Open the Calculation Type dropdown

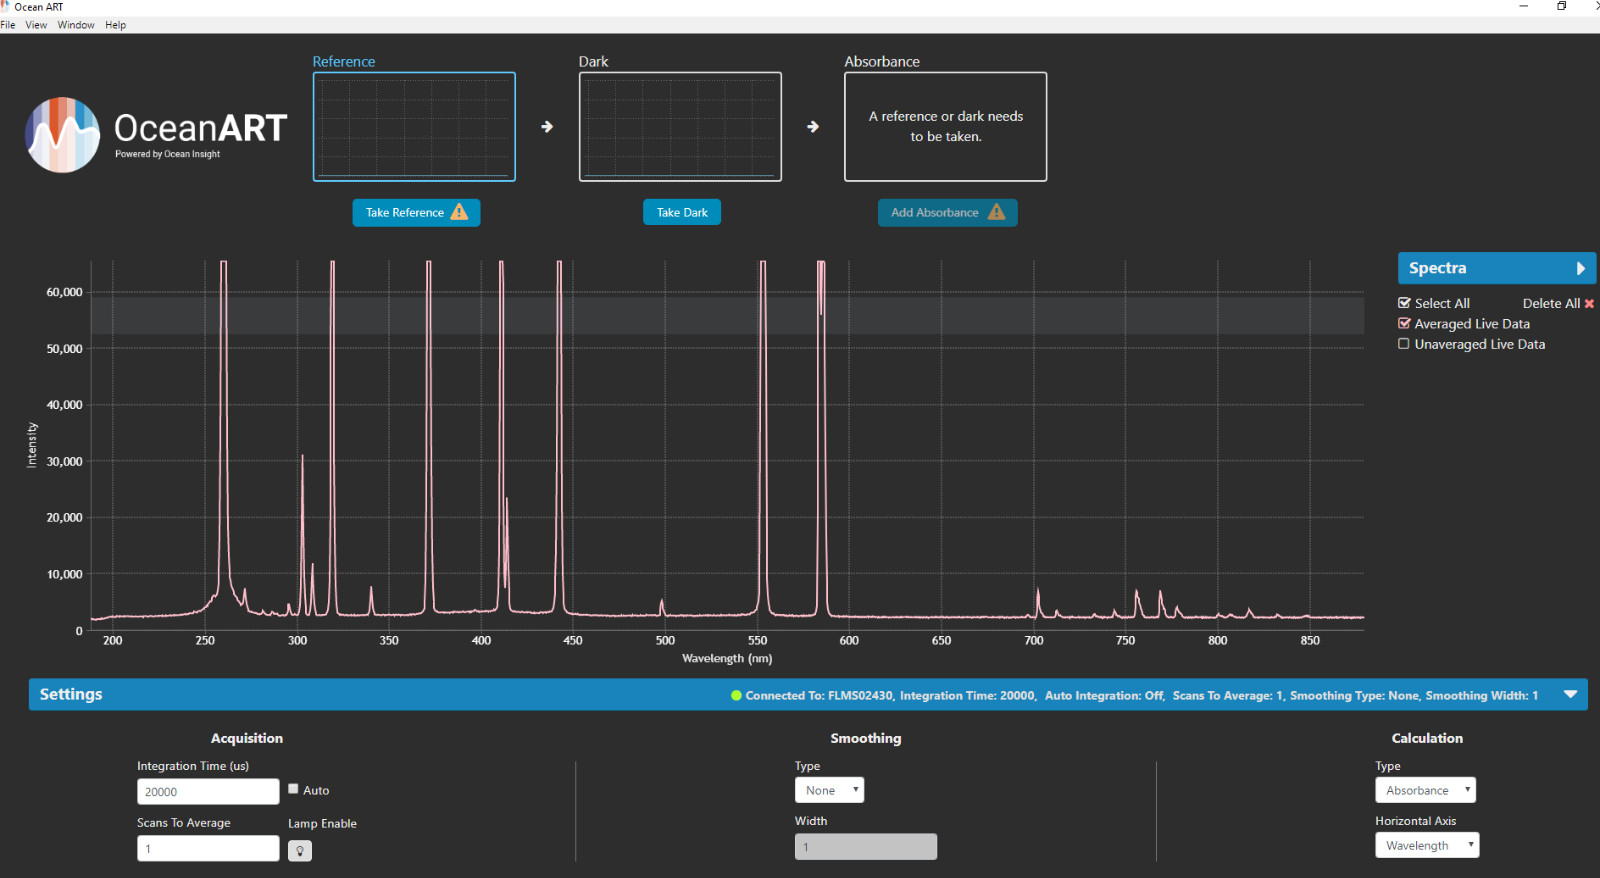click(1425, 790)
